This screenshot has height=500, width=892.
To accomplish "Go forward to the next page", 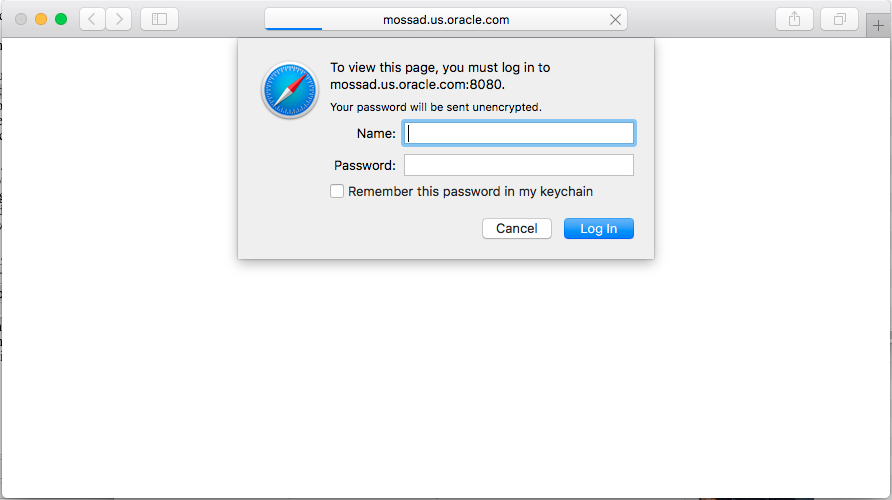I will coord(119,19).
